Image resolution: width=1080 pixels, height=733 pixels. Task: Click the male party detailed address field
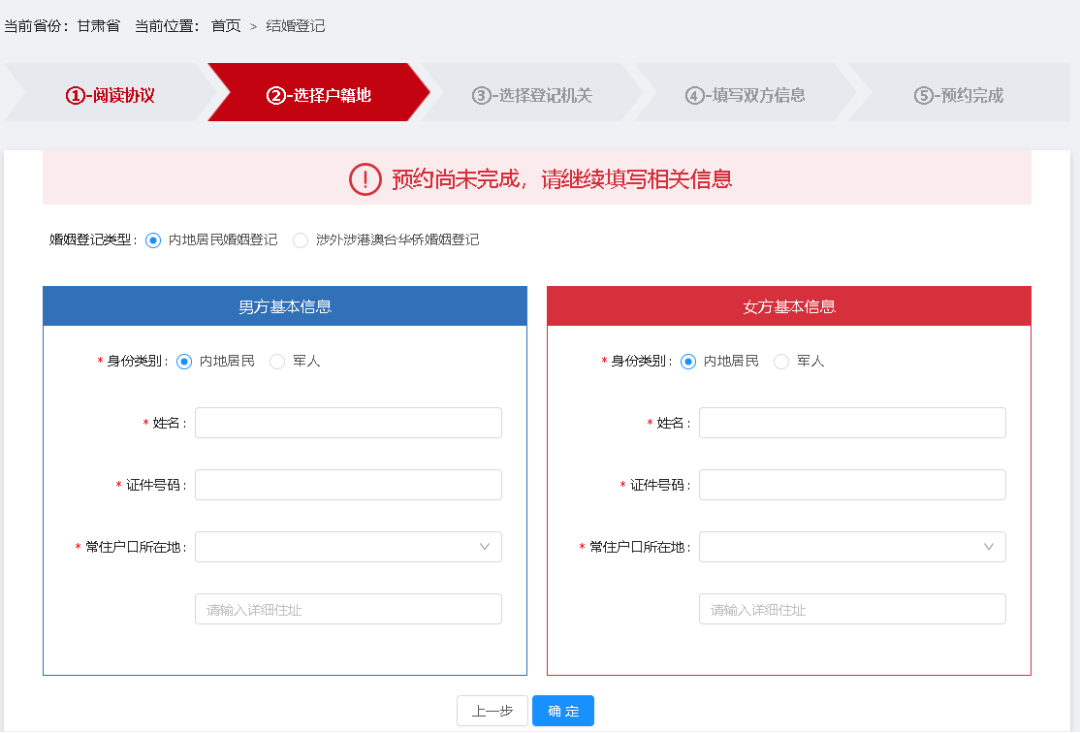(348, 609)
